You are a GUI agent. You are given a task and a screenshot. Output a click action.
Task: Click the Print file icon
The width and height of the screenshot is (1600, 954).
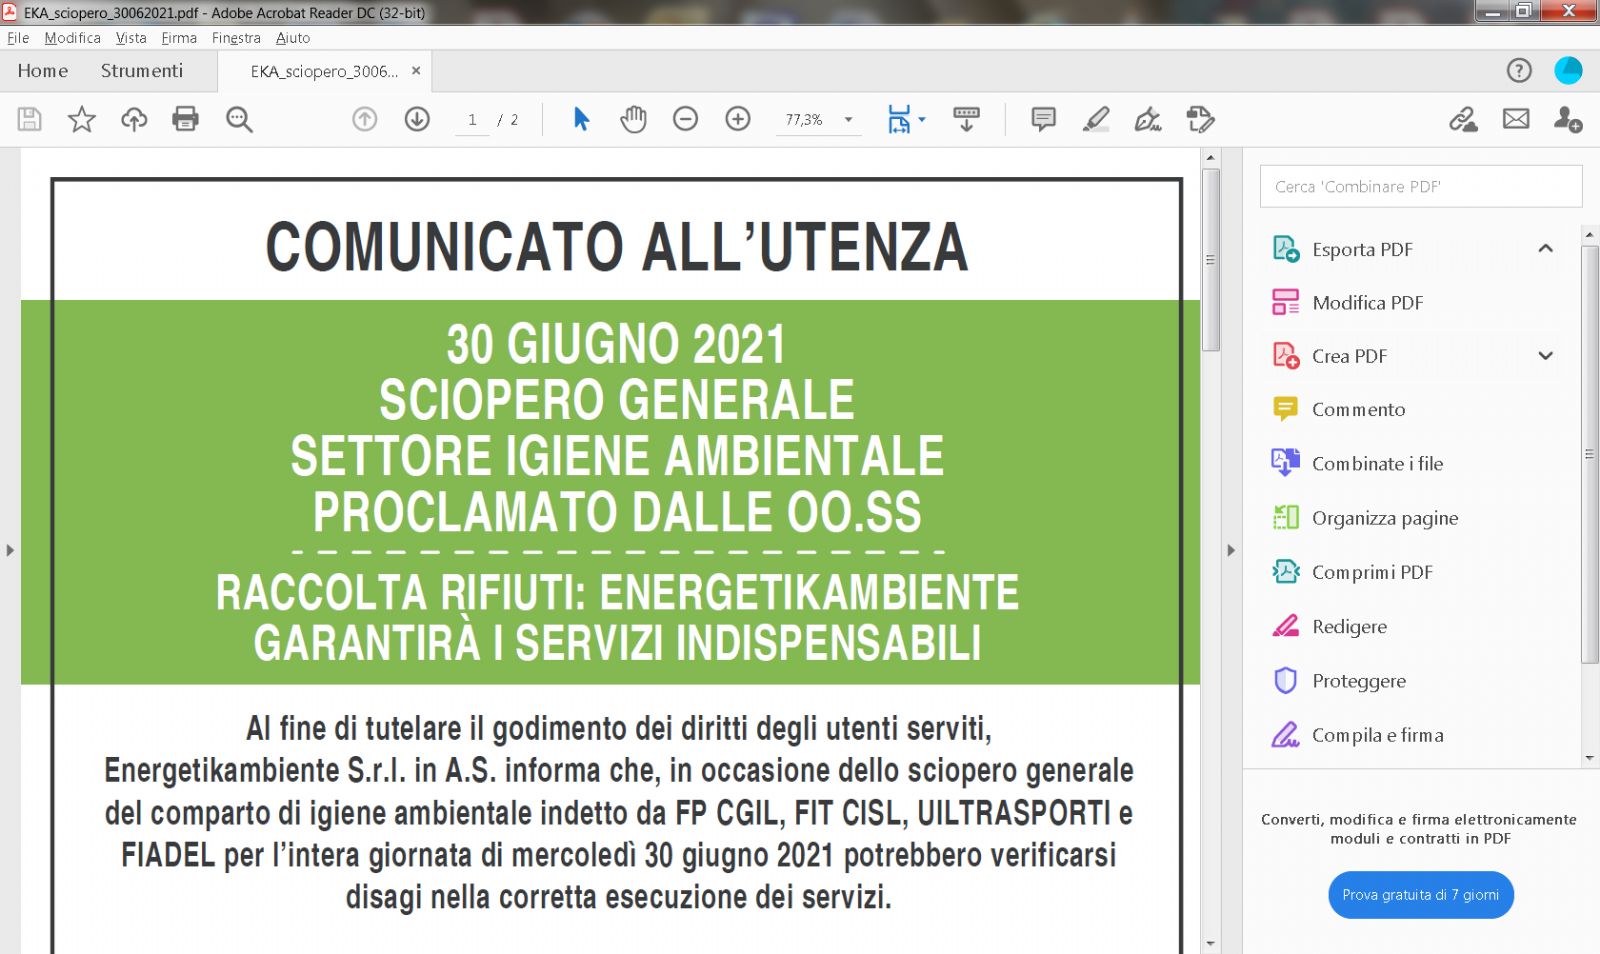coord(185,119)
